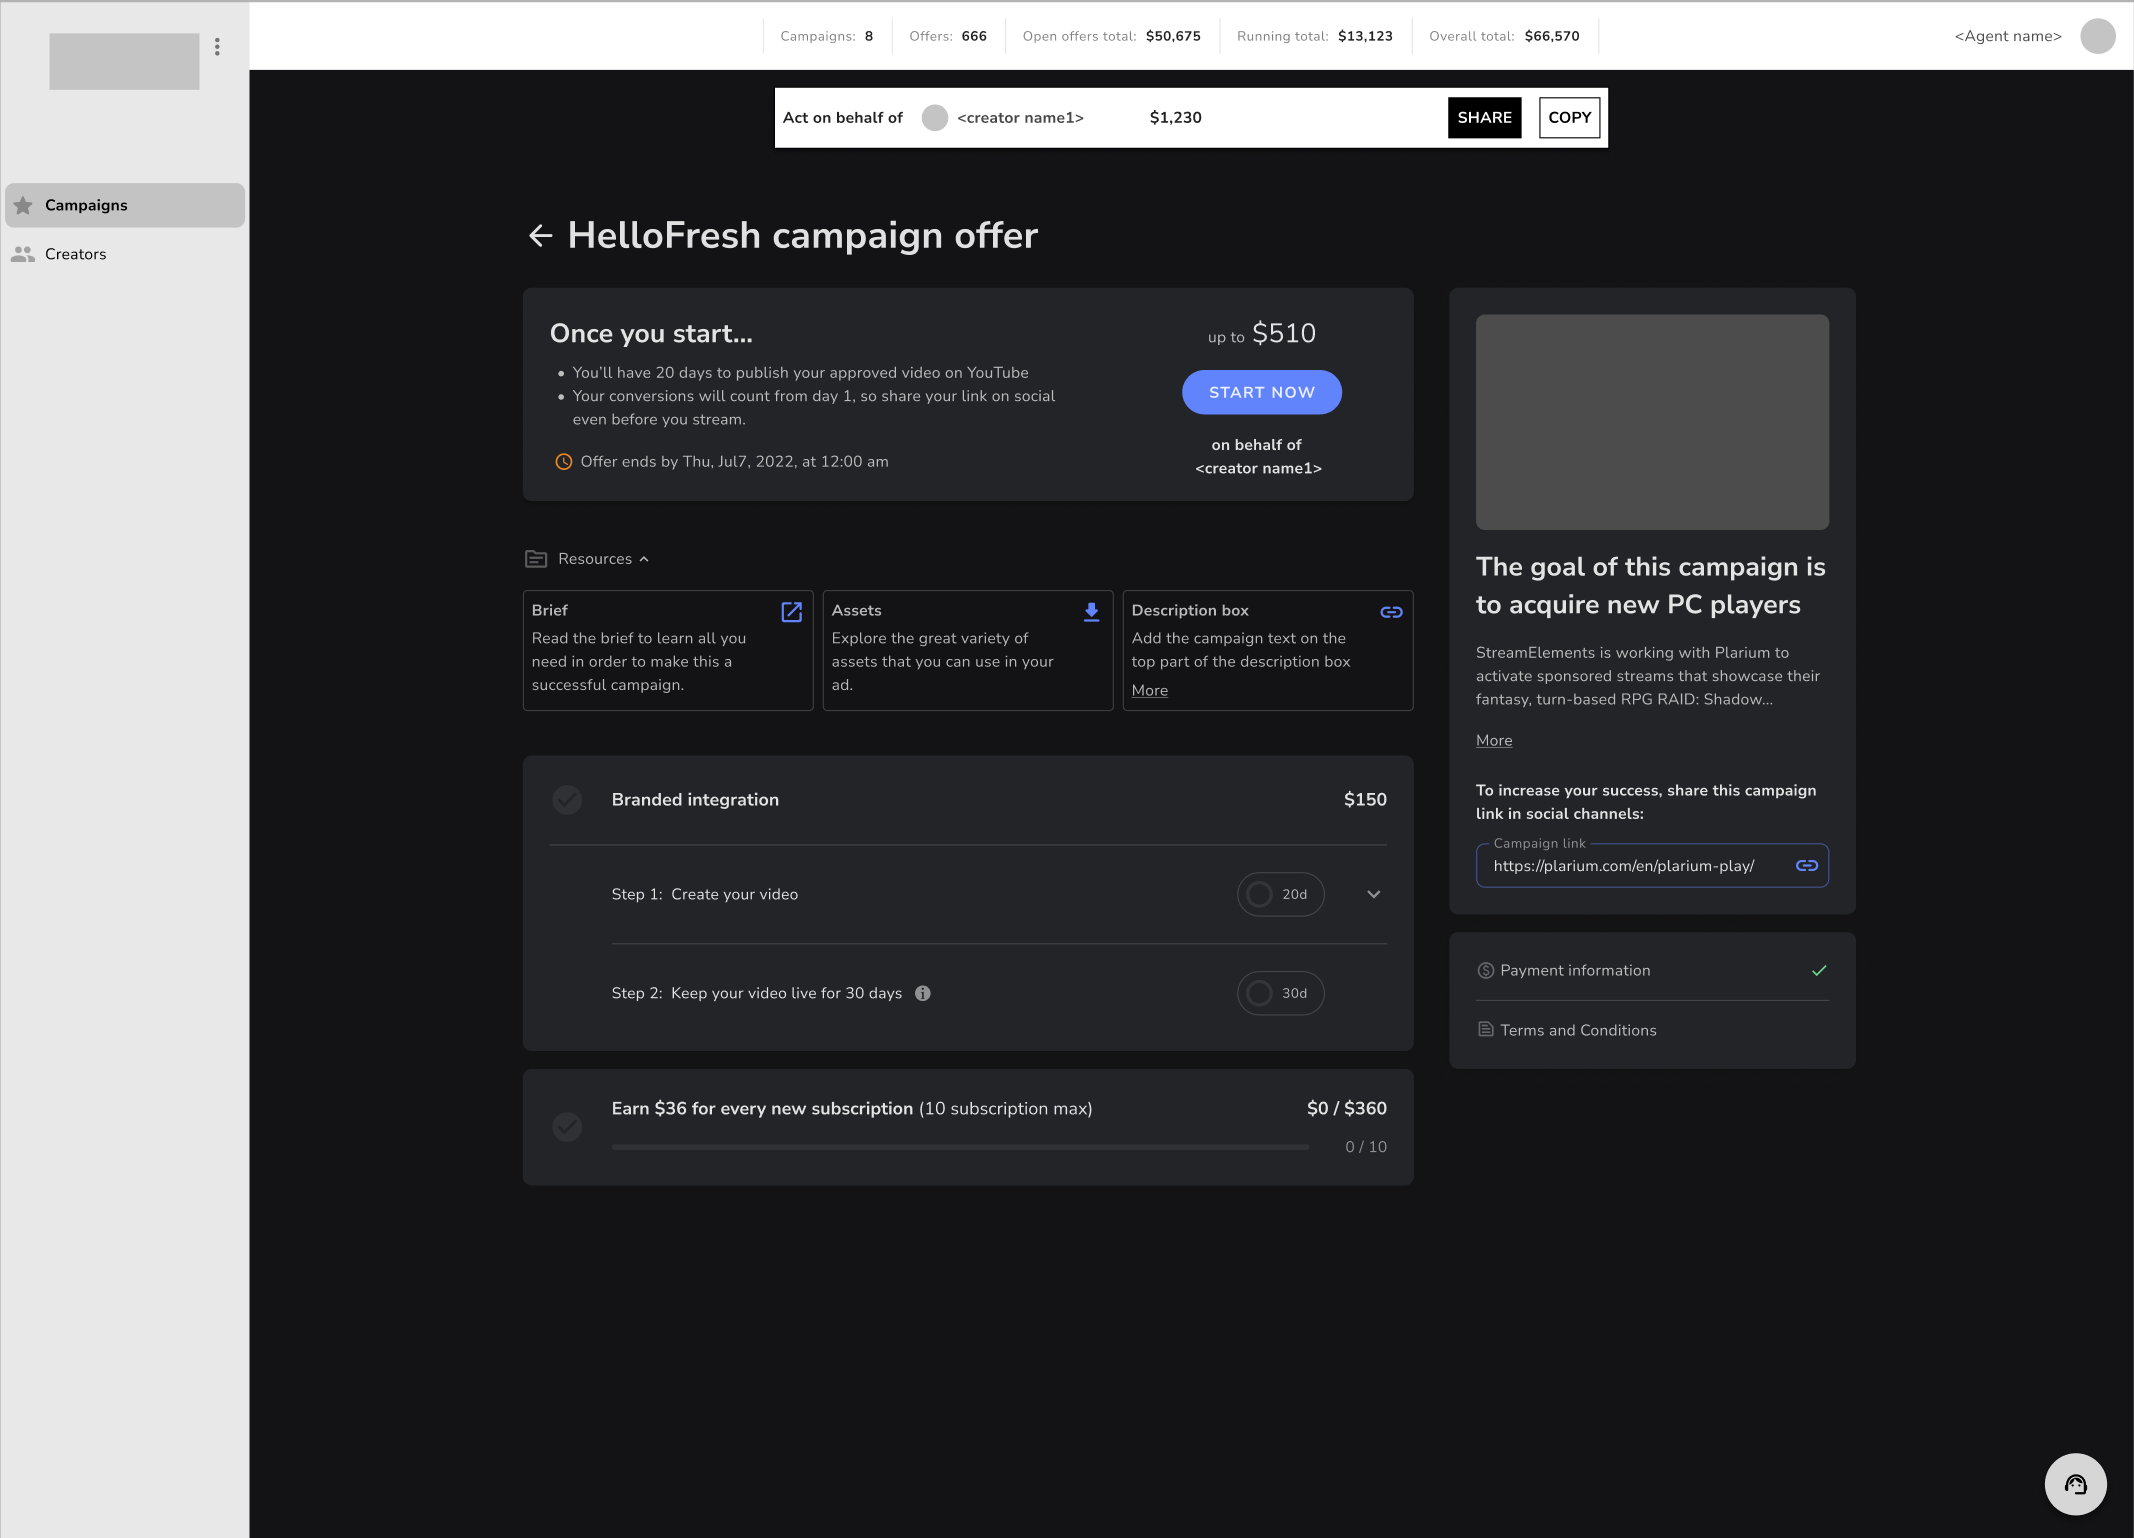The height and width of the screenshot is (1538, 2134).
Task: Click the START NOW button
Action: [1261, 392]
